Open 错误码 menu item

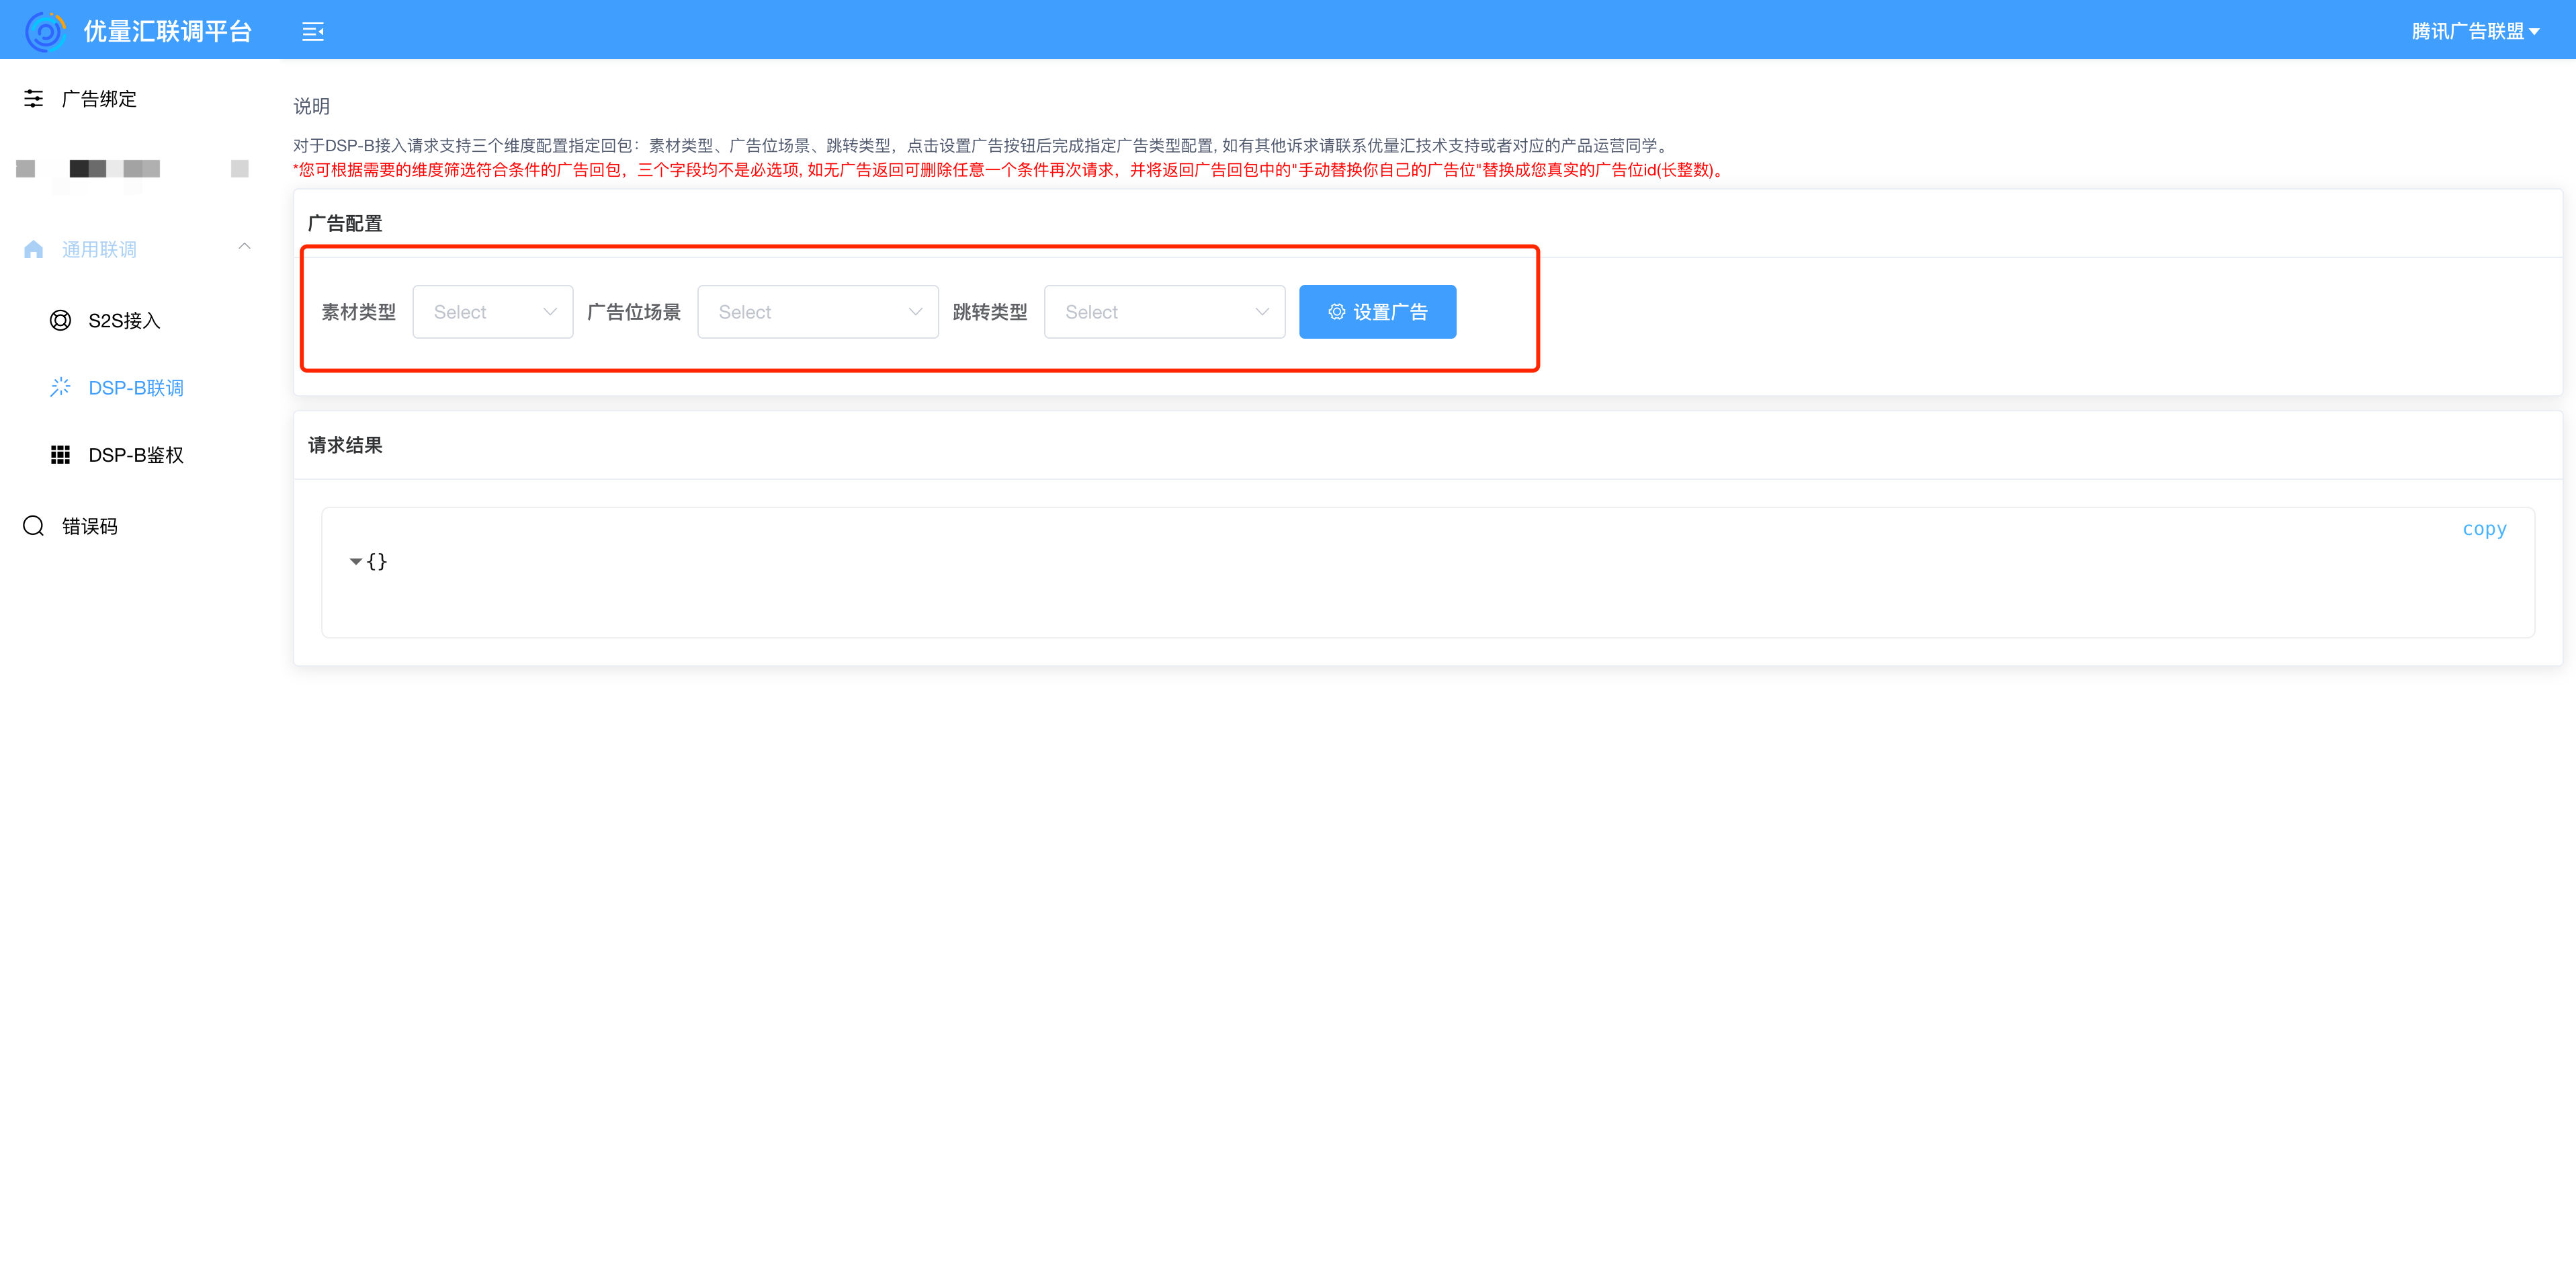pyautogui.click(x=90, y=526)
